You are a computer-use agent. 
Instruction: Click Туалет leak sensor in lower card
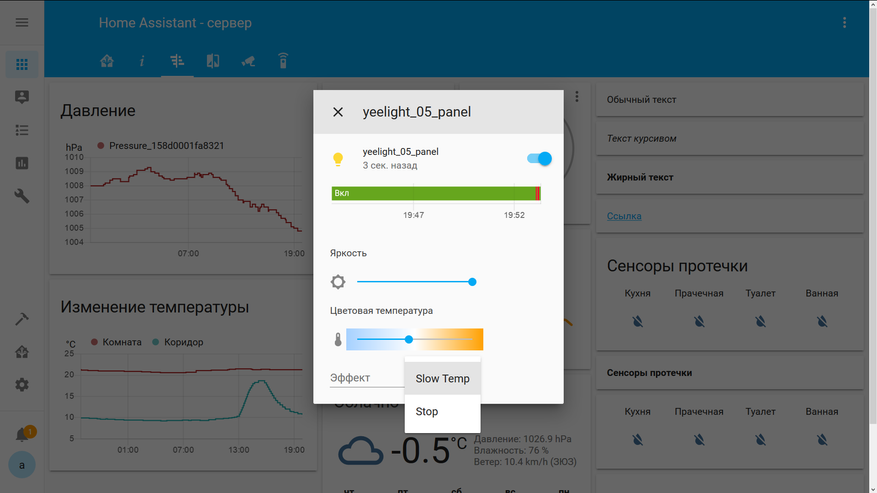point(761,440)
